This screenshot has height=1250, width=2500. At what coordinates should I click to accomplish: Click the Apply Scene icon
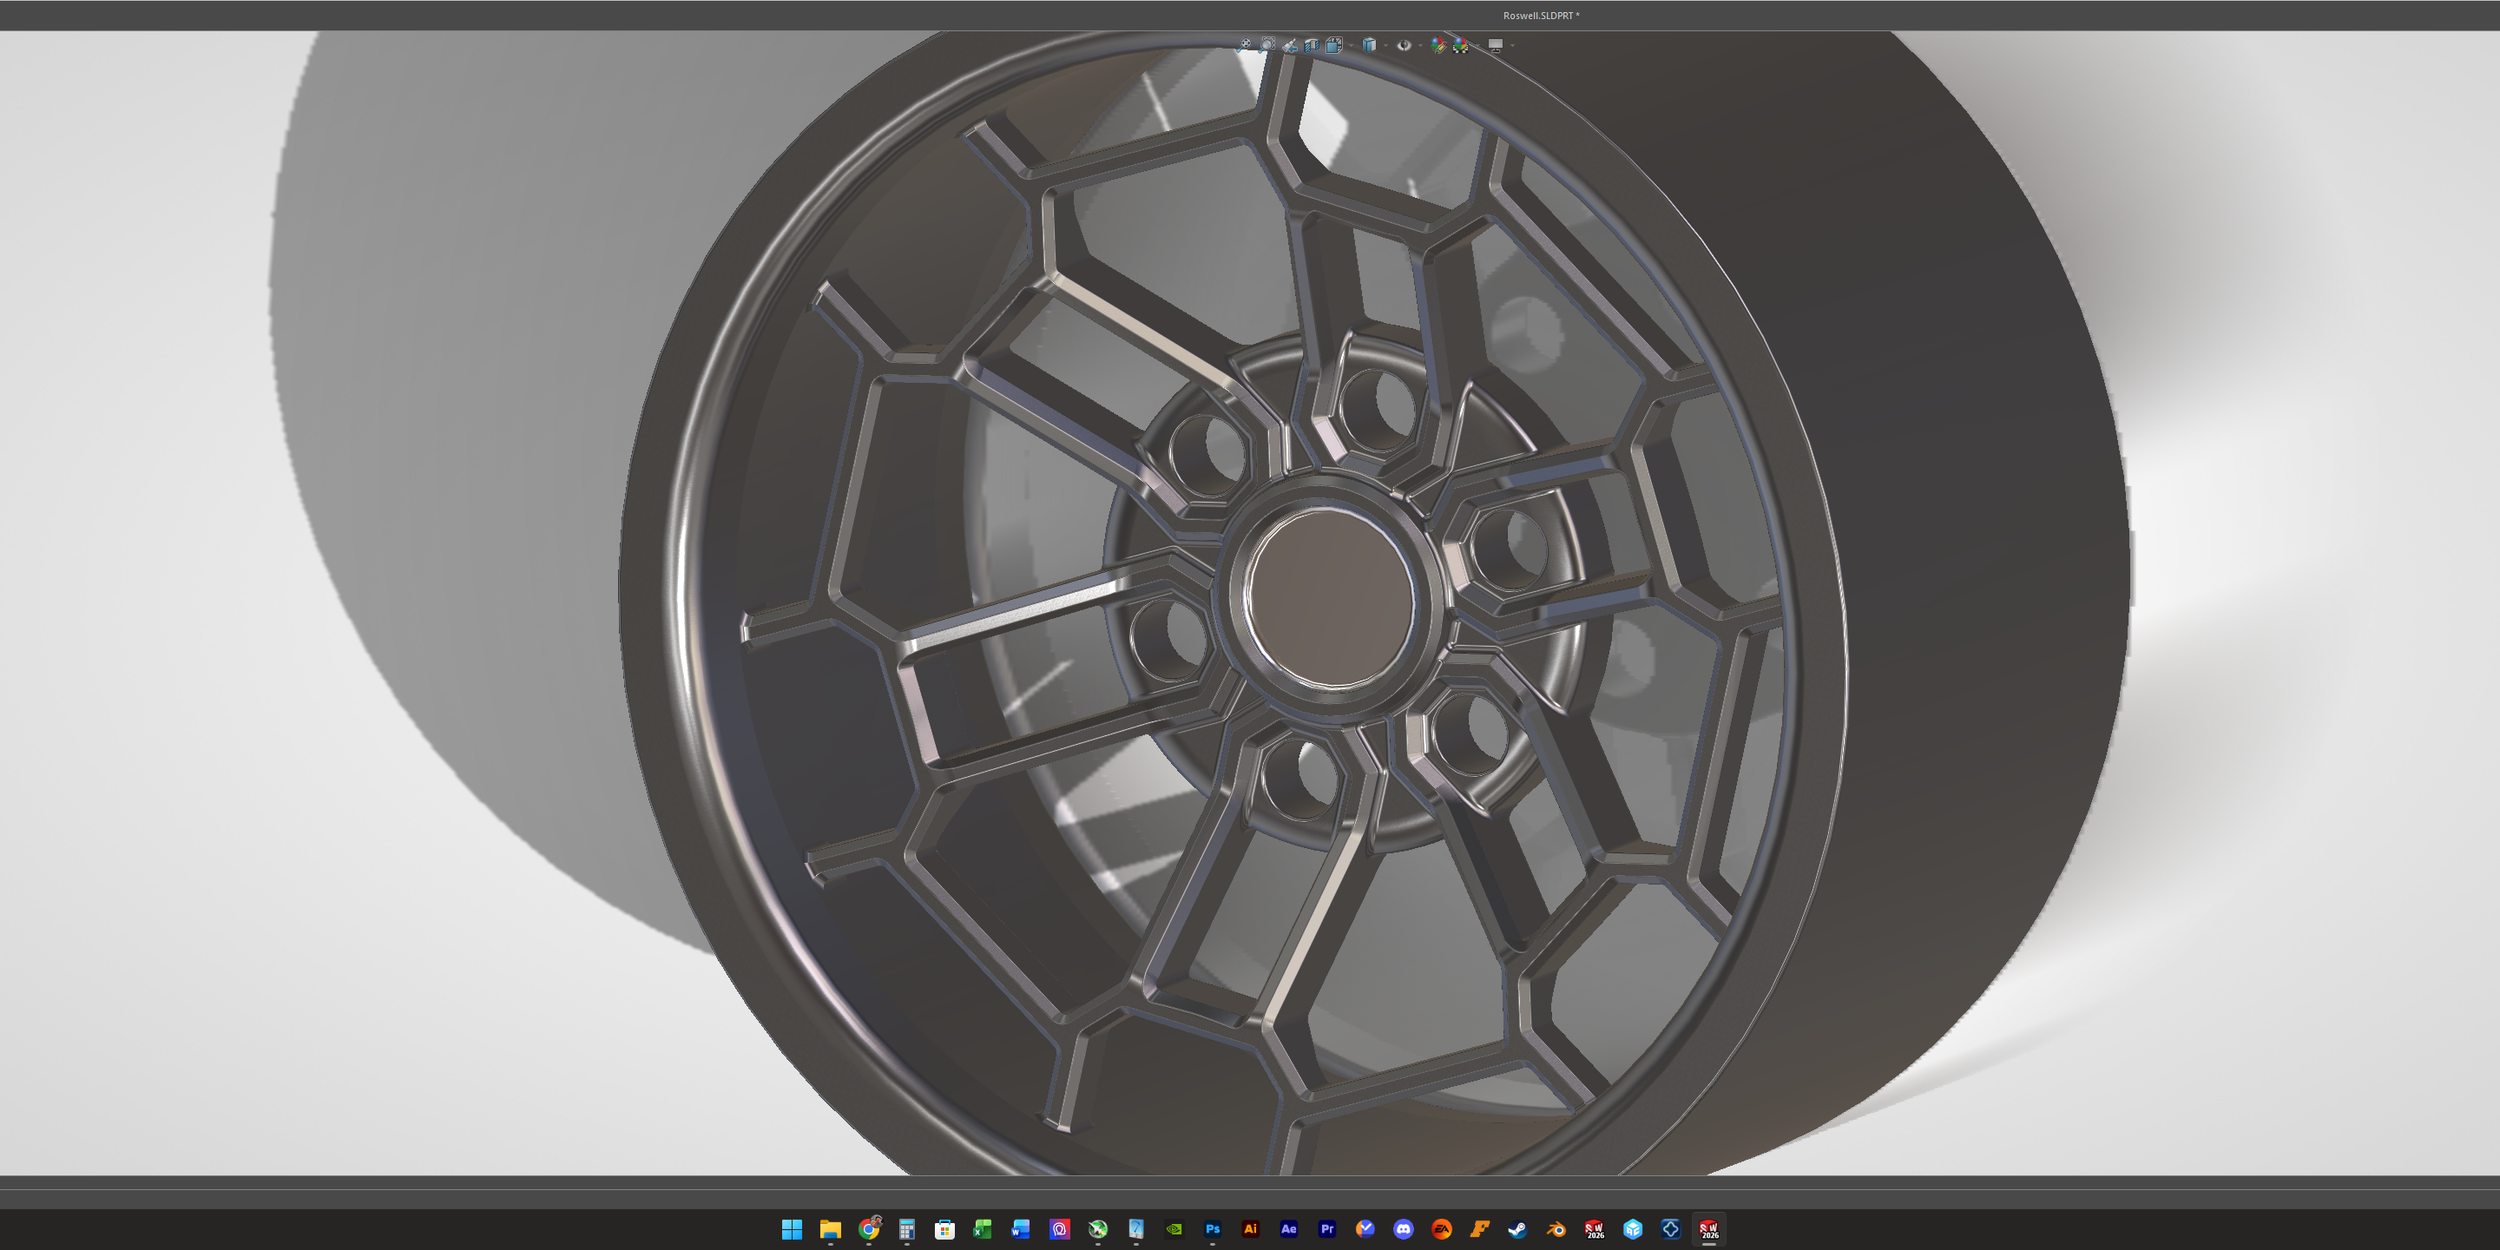1461,45
